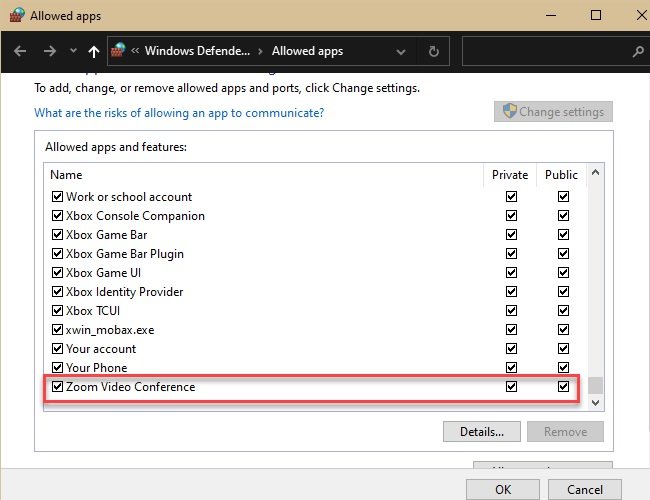
Task: Open recent locations dropdown arrow
Action: tap(73, 51)
